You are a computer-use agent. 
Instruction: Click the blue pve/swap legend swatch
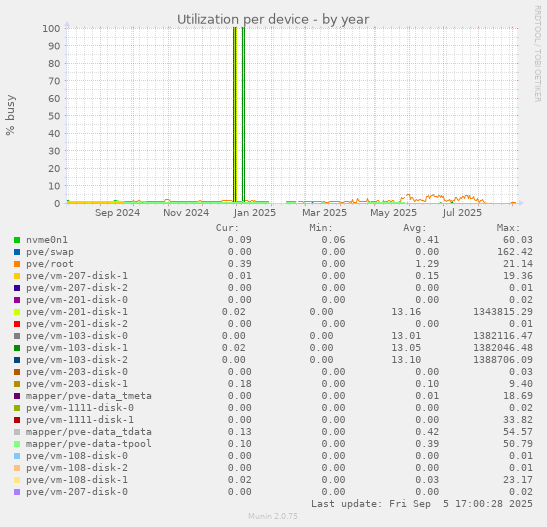click(17, 252)
